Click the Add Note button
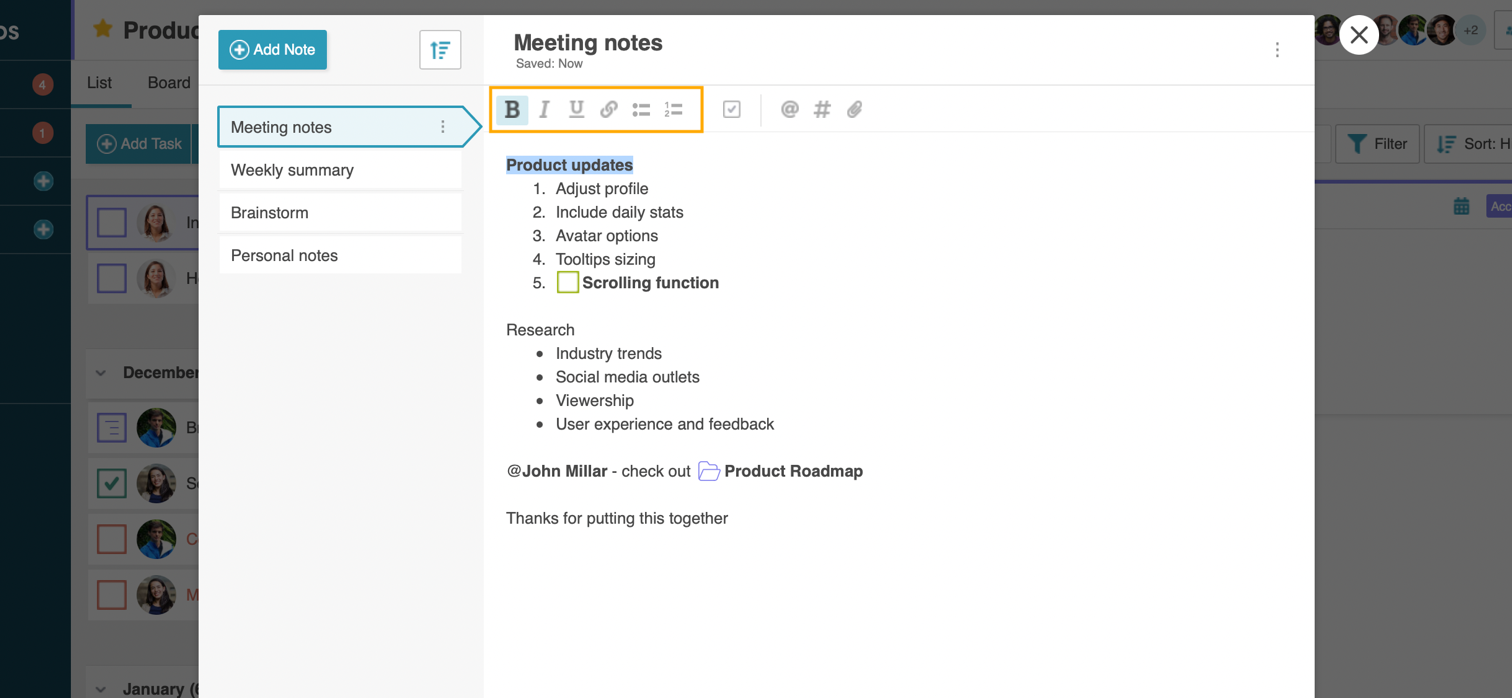The height and width of the screenshot is (698, 1512). tap(272, 48)
